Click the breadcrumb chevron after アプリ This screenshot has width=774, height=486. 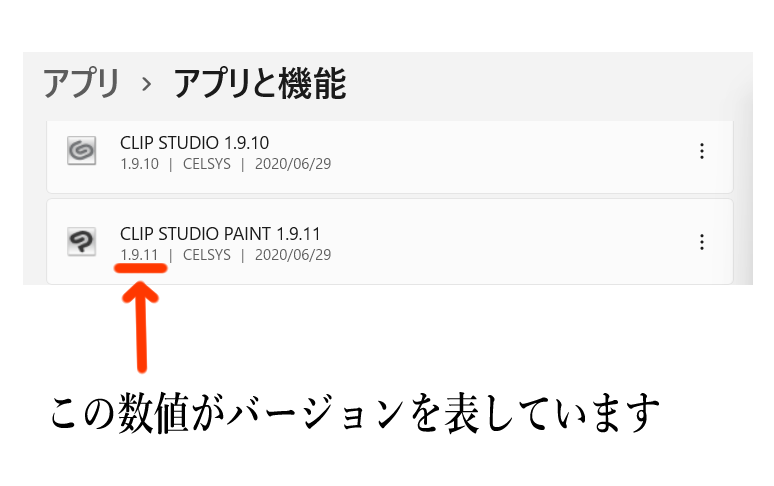(x=146, y=84)
